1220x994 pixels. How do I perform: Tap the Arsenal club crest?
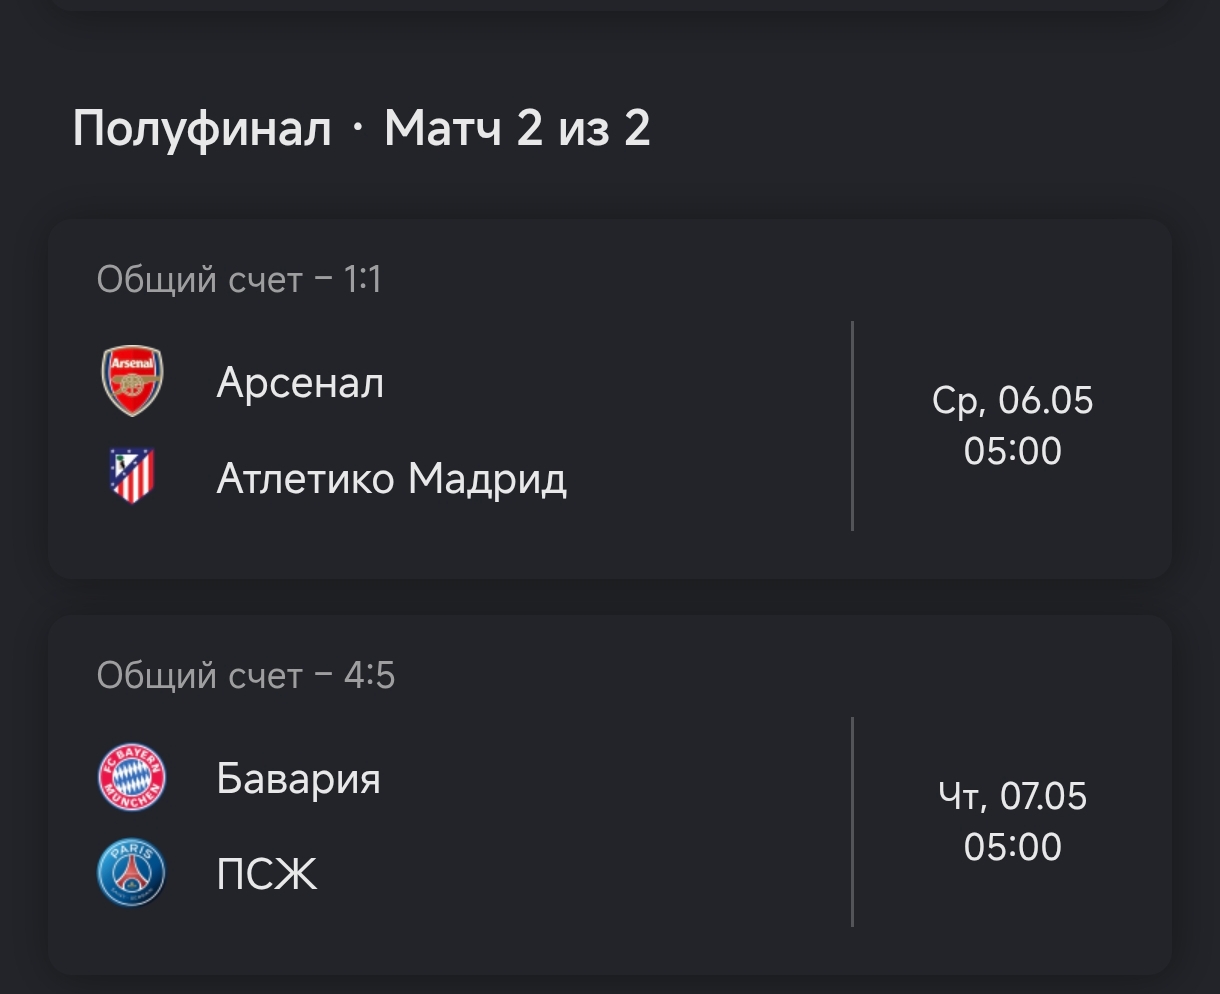[132, 381]
